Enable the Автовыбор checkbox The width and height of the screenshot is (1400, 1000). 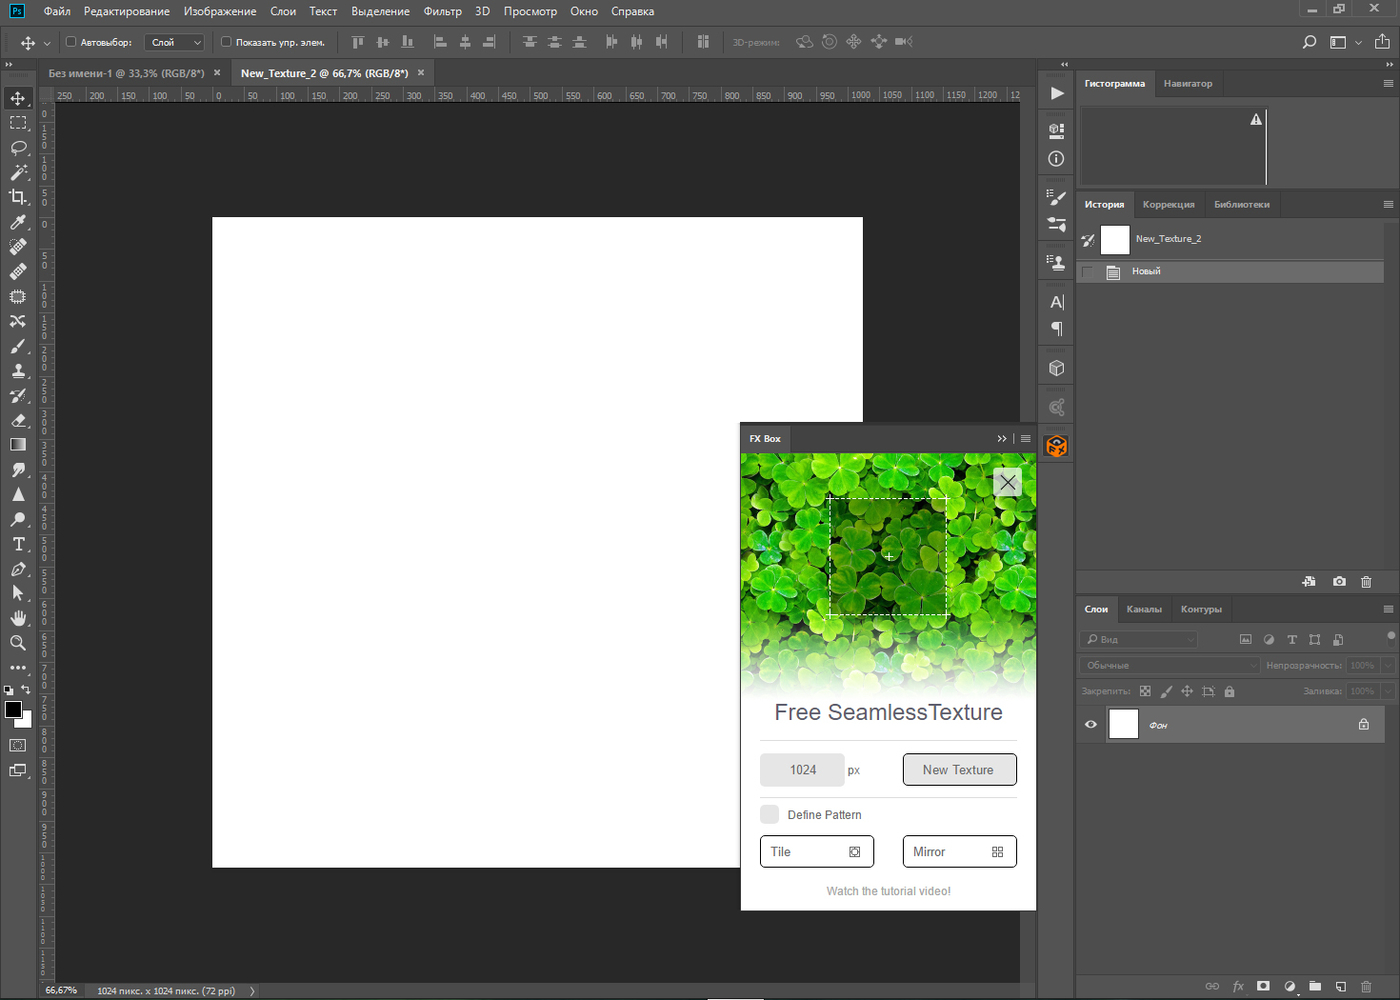(71, 42)
